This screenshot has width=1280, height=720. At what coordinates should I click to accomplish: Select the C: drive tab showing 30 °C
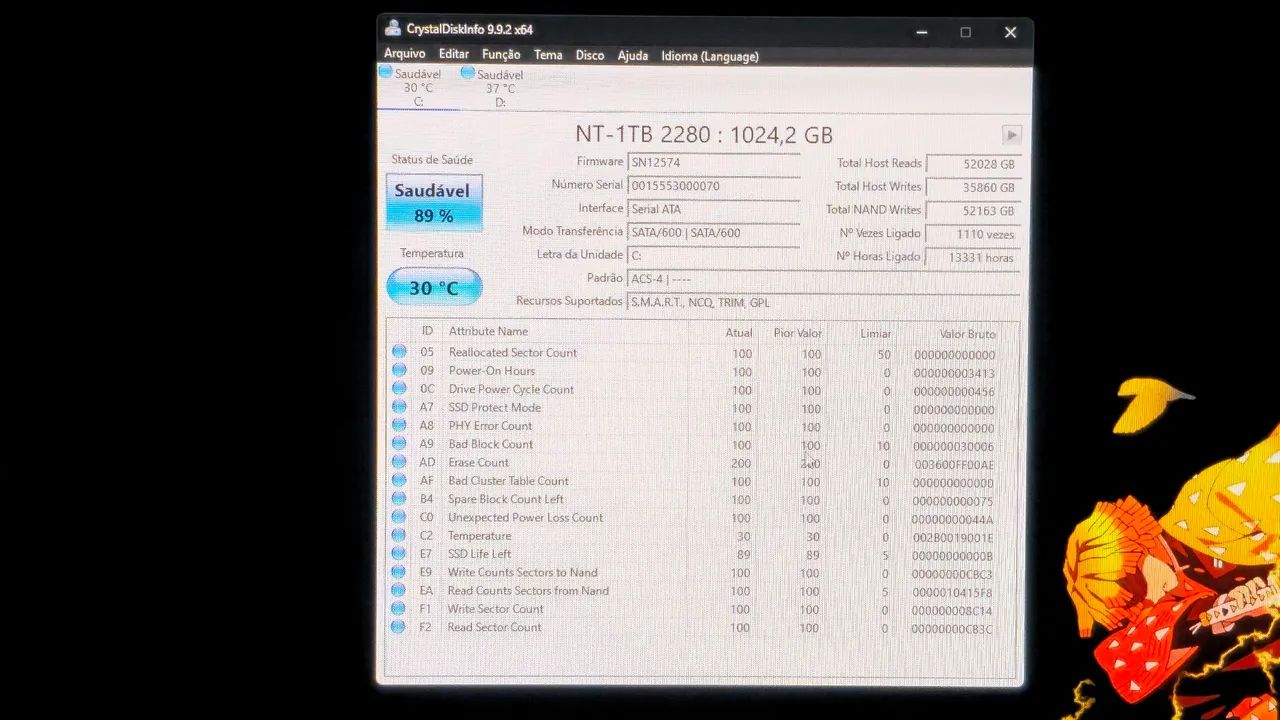click(418, 87)
